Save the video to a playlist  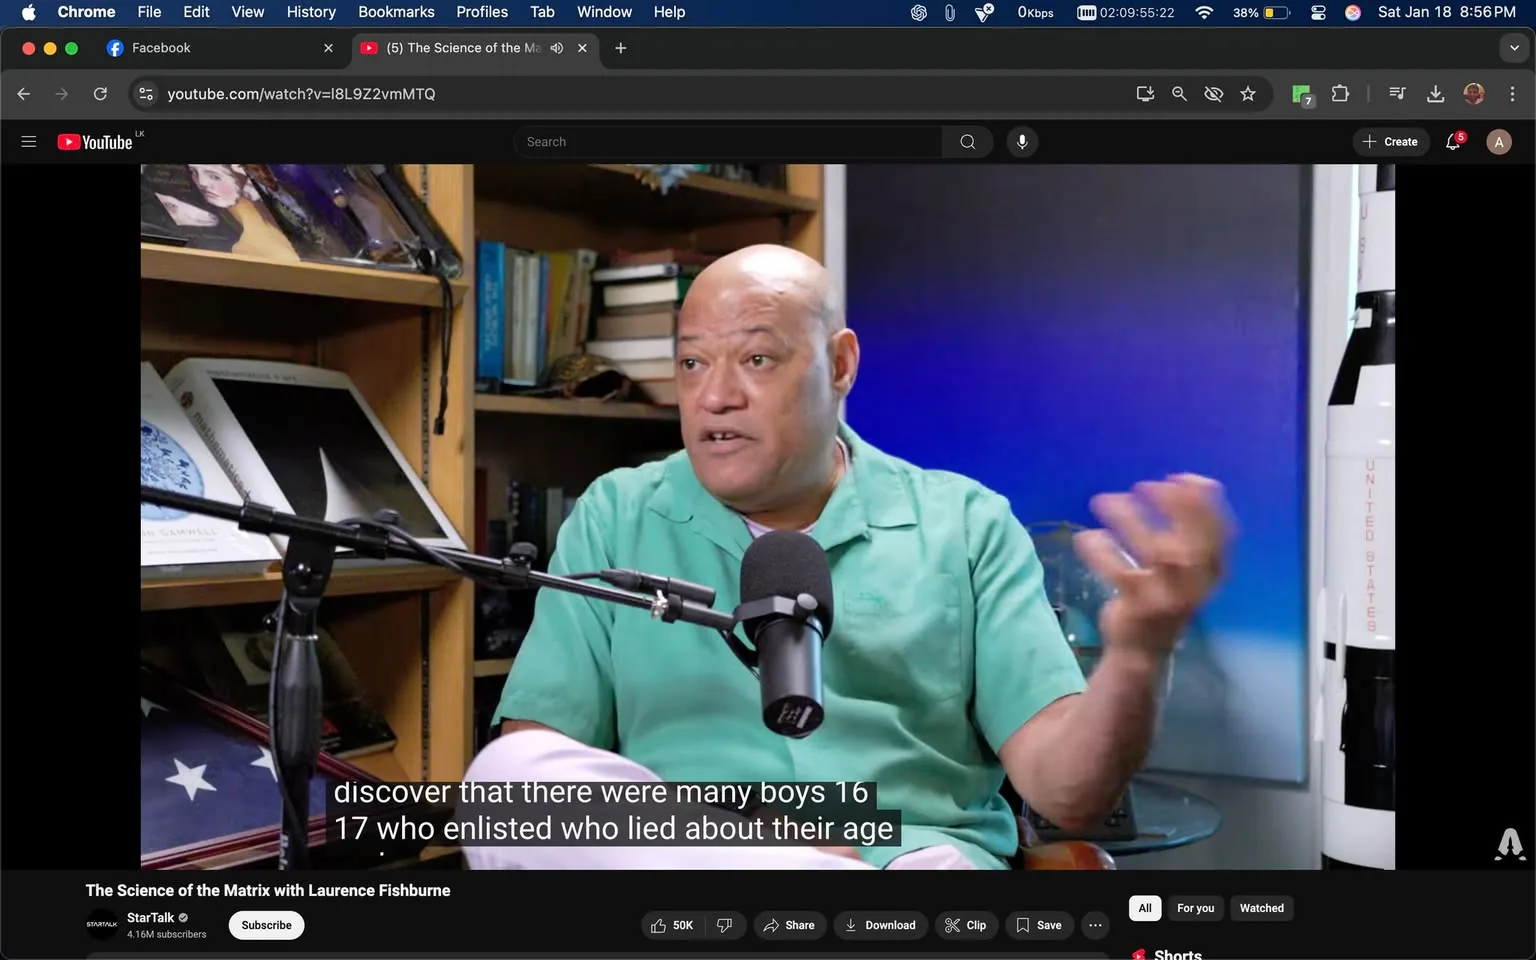click(x=1038, y=925)
